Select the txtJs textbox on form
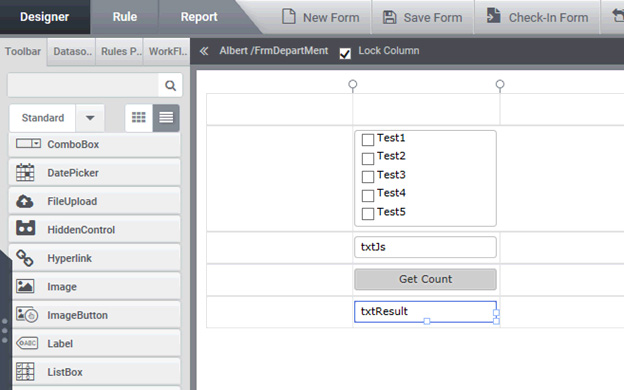Image resolution: width=624 pixels, height=390 pixels. pos(425,247)
